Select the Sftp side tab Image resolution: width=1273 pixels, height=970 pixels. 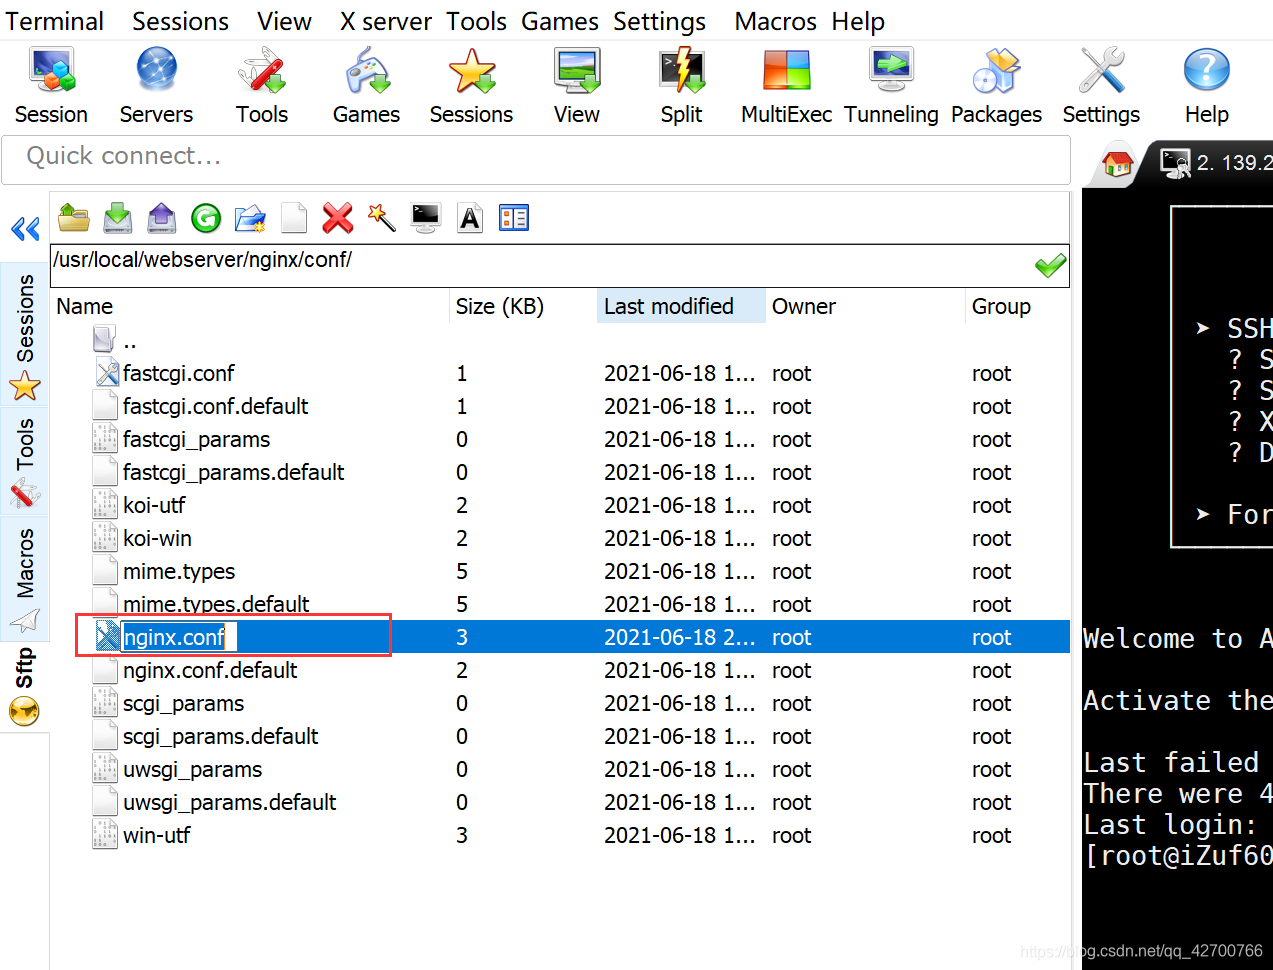tap(25, 686)
